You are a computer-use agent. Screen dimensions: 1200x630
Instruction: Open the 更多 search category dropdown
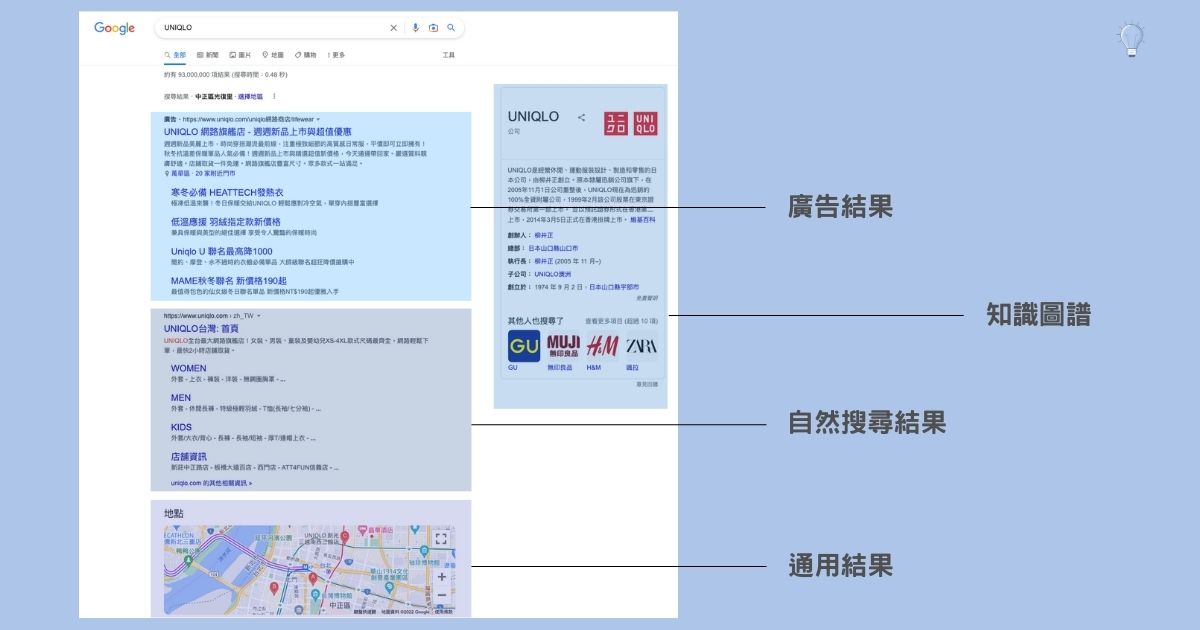pyautogui.click(x=337, y=55)
